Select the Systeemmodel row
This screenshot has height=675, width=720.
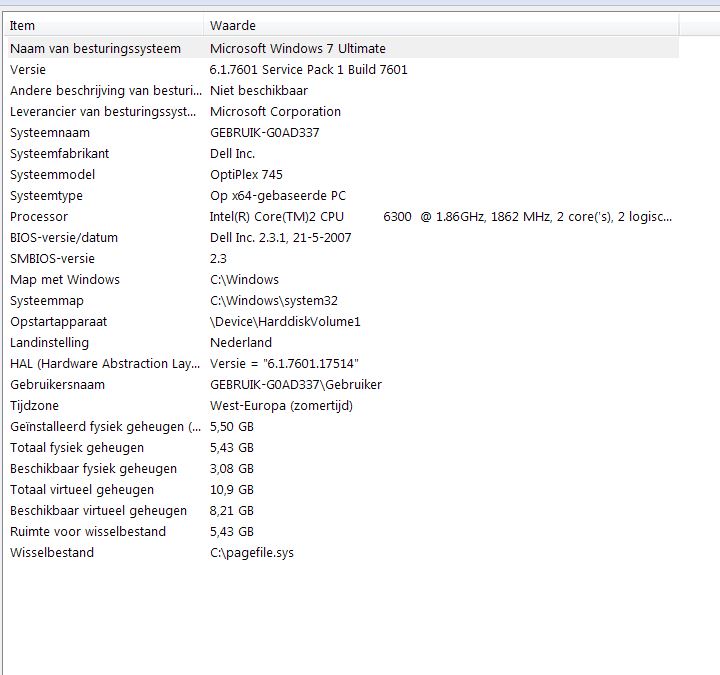coord(53,174)
